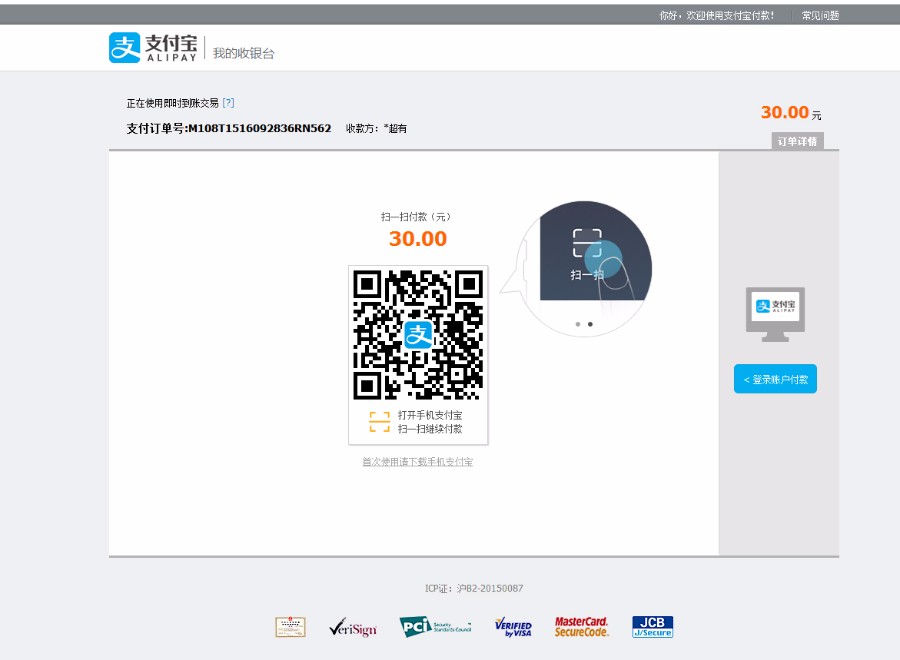Click the VeriSign badge
This screenshot has width=900, height=660.
353,627
